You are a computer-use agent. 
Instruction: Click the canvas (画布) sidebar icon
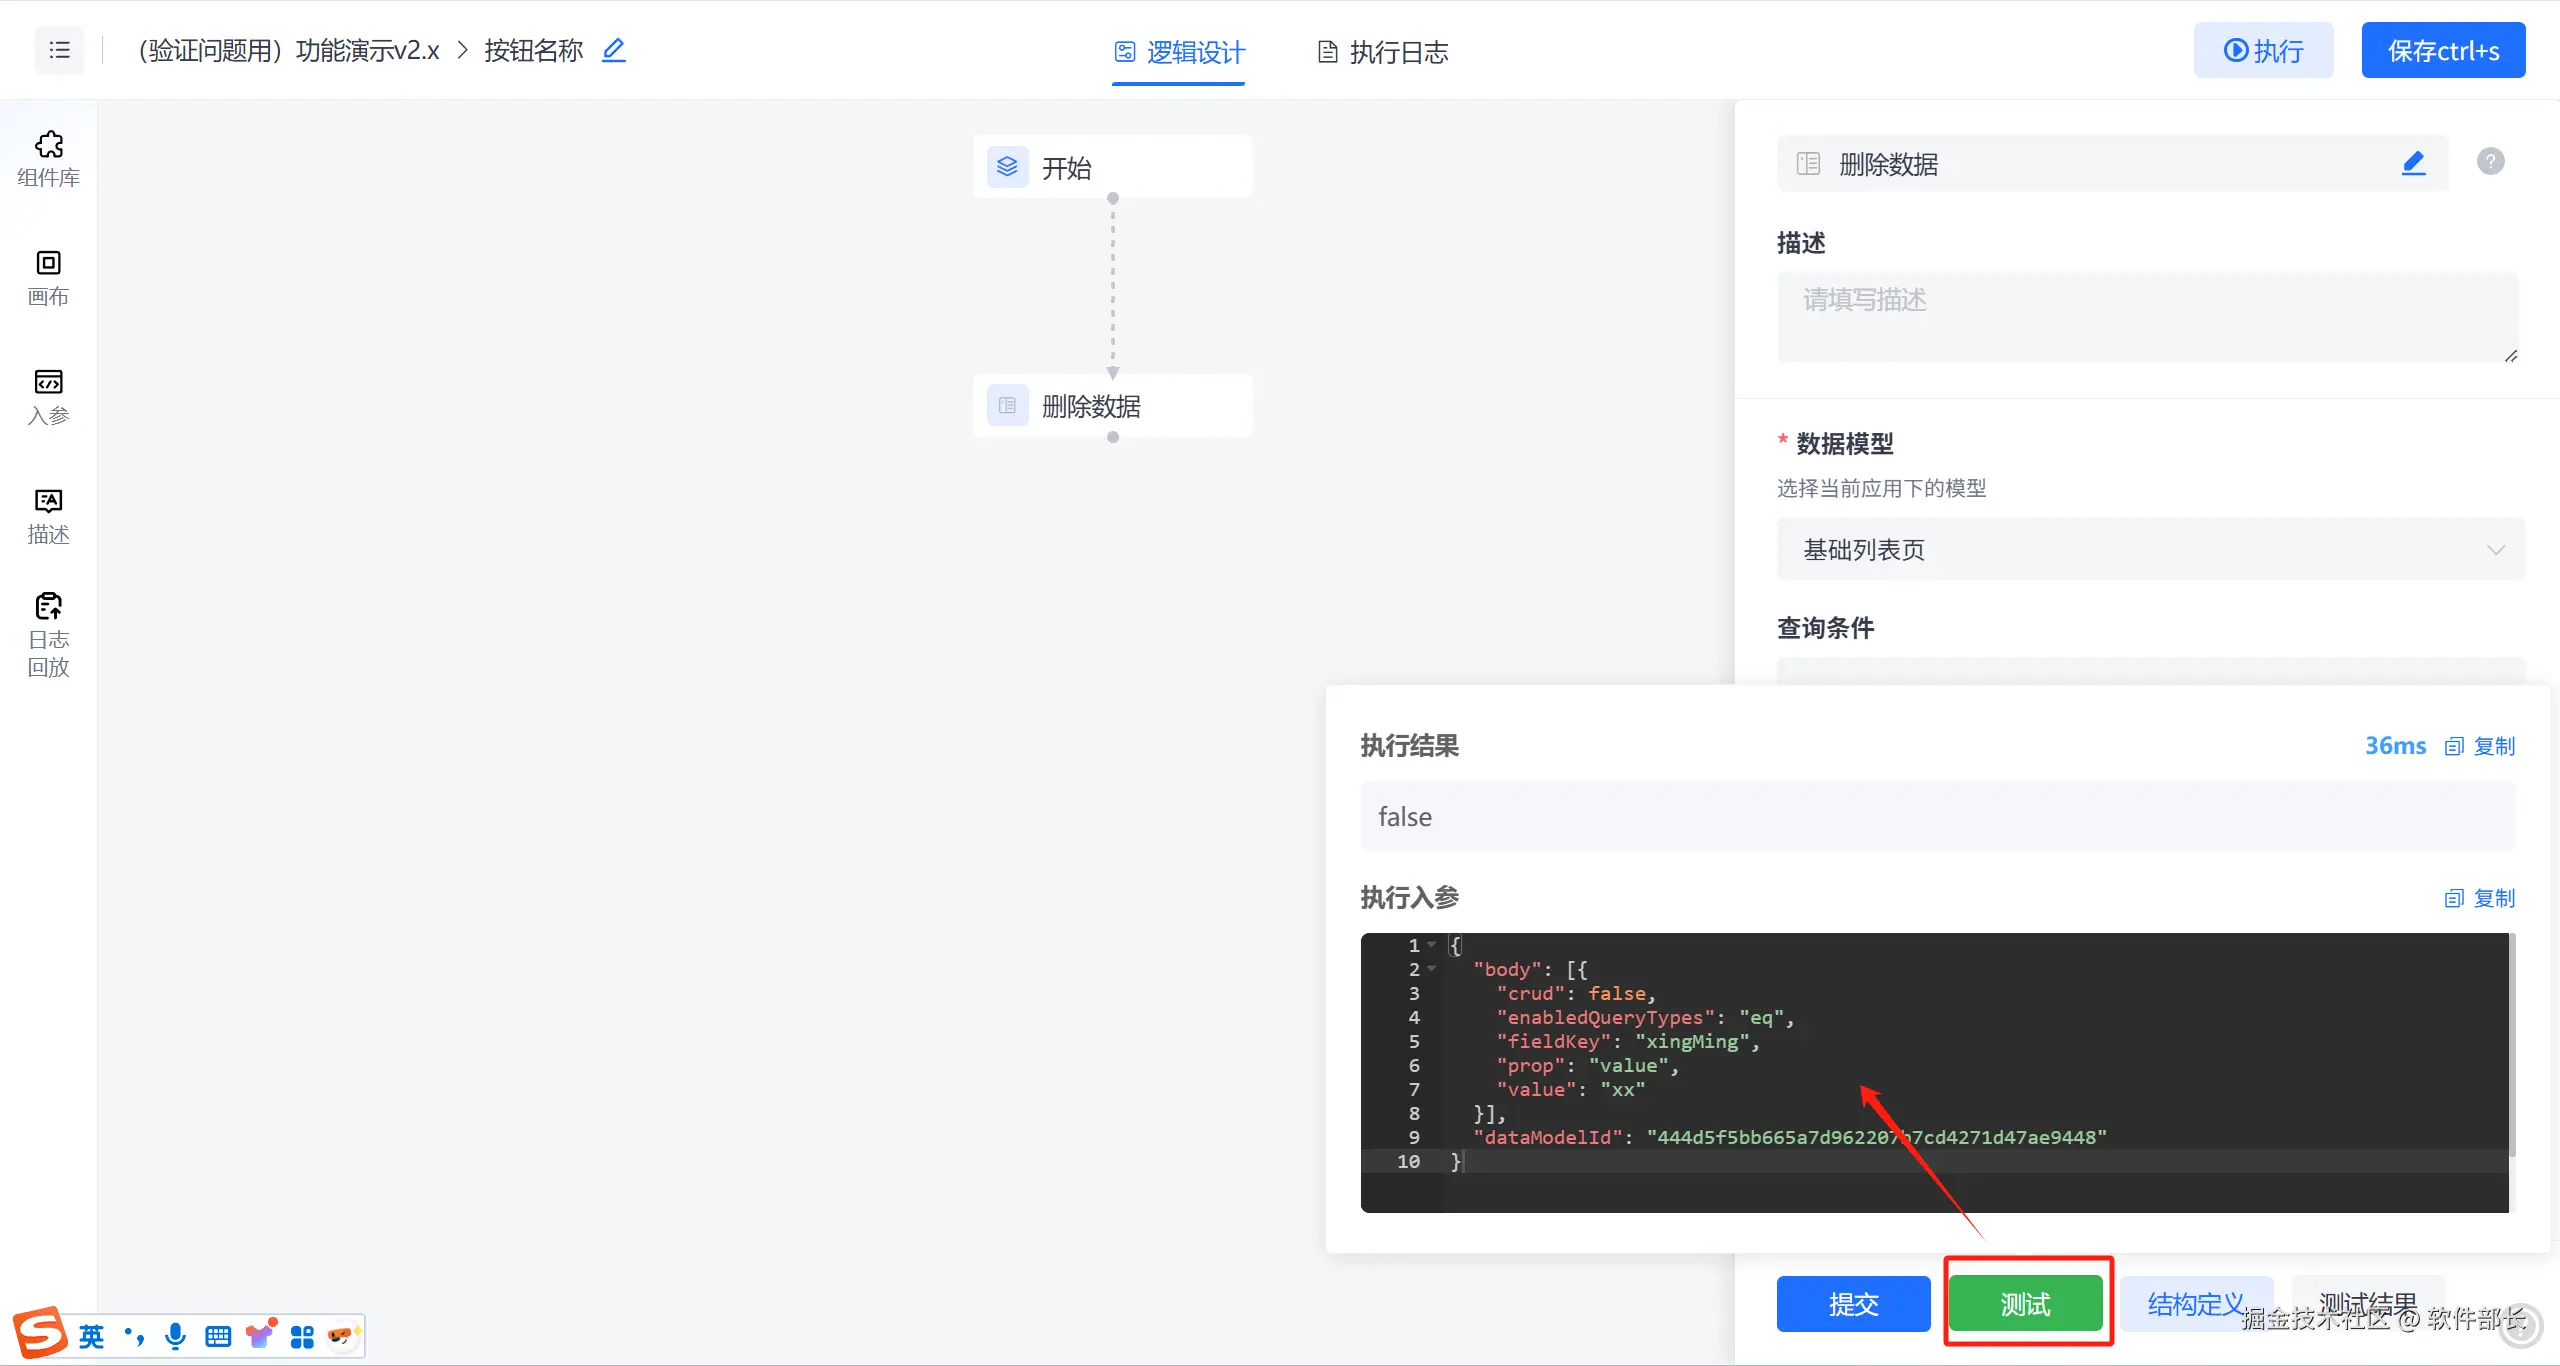pyautogui.click(x=48, y=277)
